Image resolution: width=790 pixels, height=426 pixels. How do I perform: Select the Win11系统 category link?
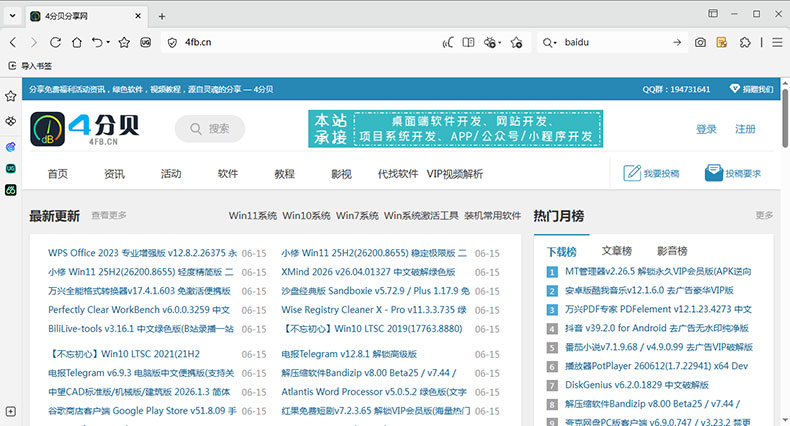(252, 216)
